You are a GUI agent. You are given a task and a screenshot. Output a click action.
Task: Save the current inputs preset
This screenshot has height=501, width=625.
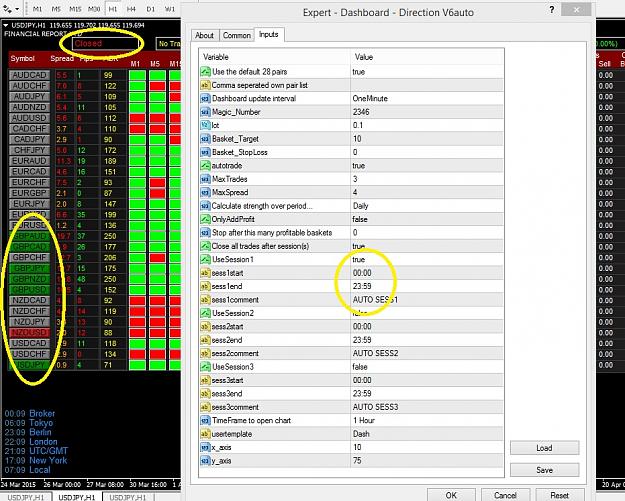(544, 470)
